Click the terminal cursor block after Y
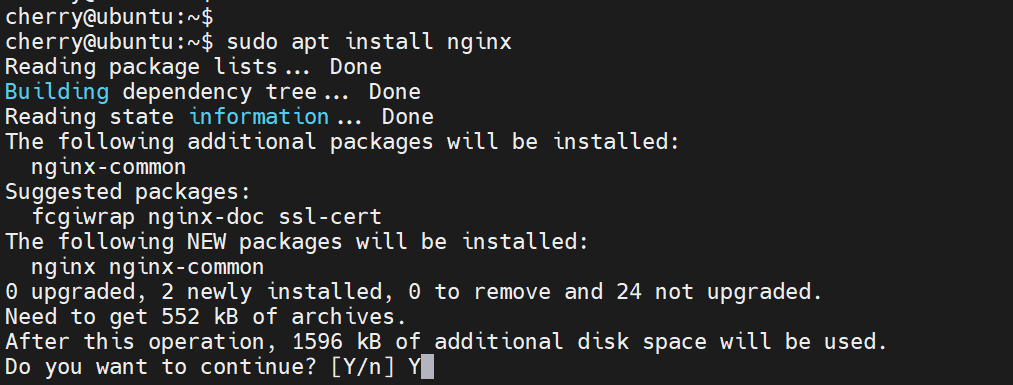 (x=427, y=367)
